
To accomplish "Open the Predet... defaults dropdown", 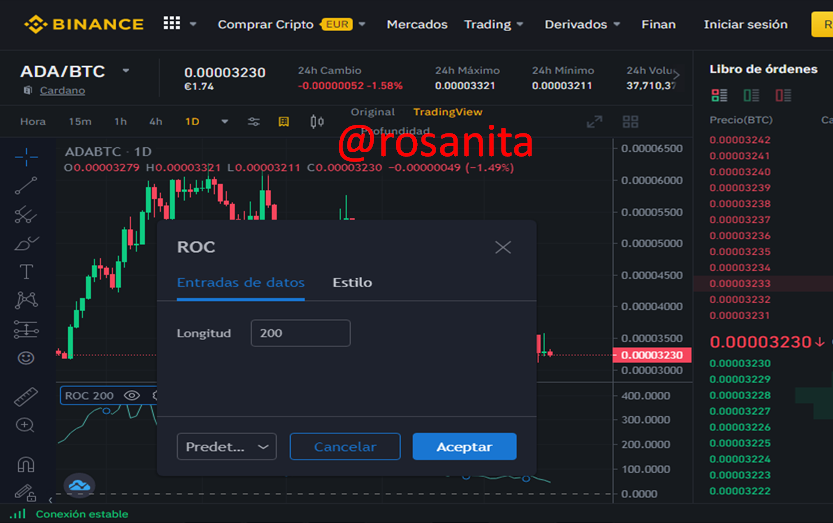I will pos(226,446).
